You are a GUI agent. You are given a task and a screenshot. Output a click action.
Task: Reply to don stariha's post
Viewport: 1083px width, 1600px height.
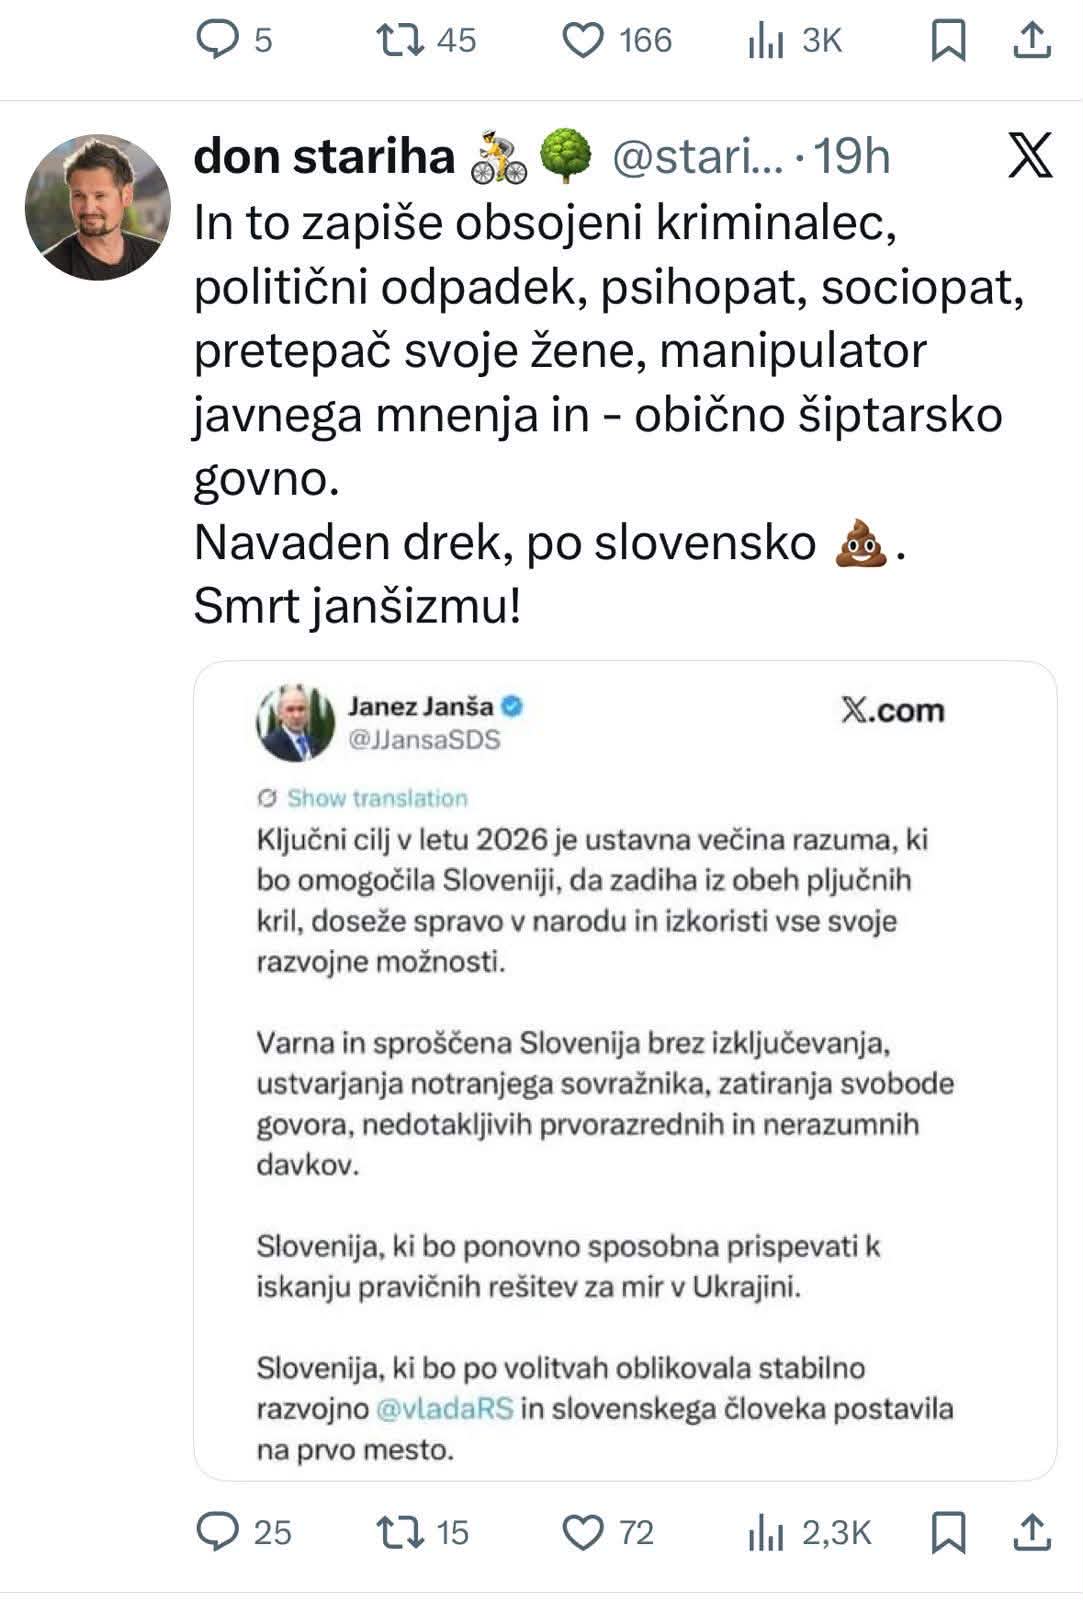click(222, 40)
